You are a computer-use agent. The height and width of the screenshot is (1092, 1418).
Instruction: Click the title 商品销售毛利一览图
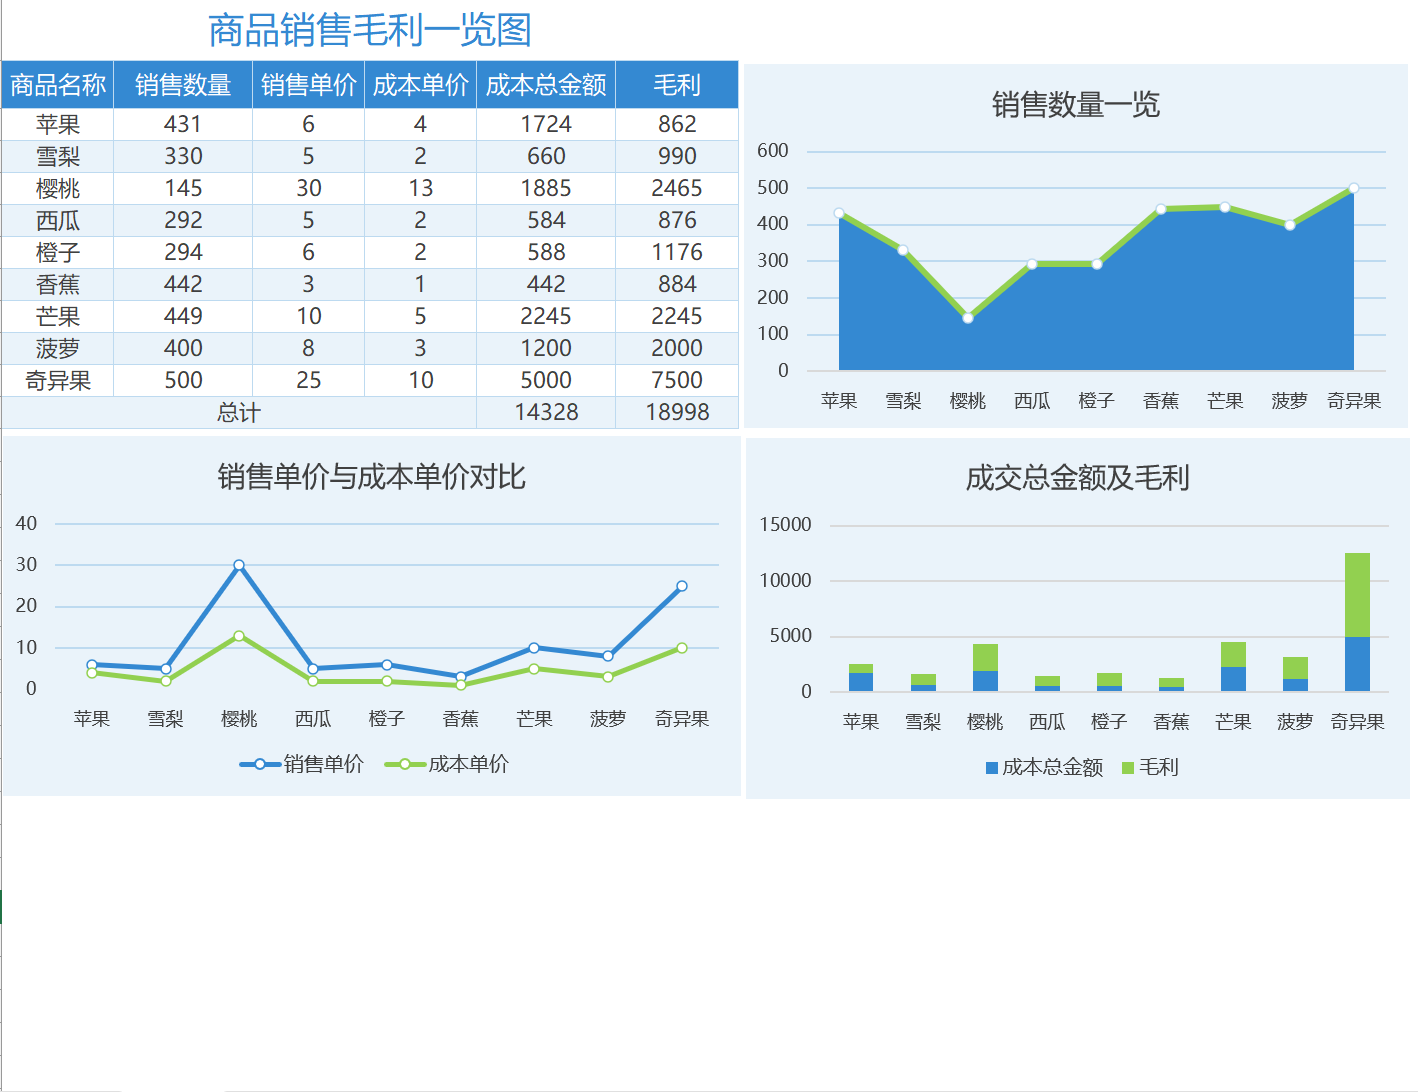point(370,30)
